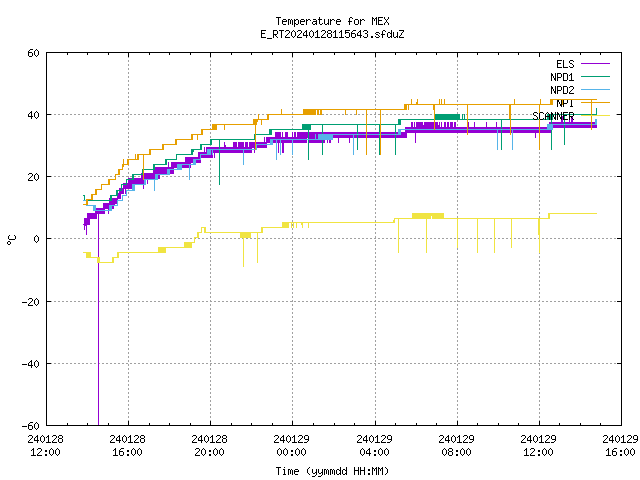Screen dimensions: 640x480
Task: Click the x-axis tick label 240129 04:00
Action: click(x=374, y=446)
